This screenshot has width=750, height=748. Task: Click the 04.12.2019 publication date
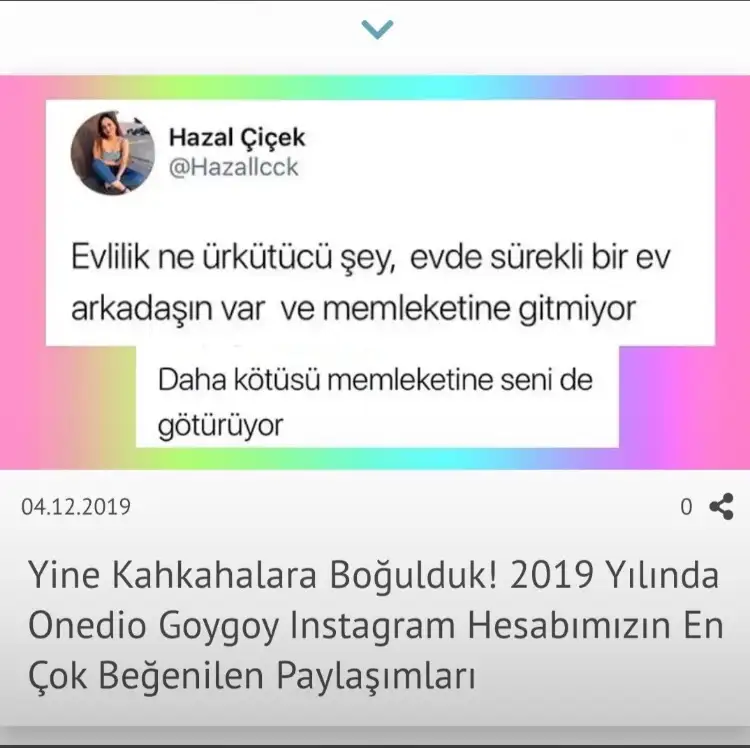[76, 507]
